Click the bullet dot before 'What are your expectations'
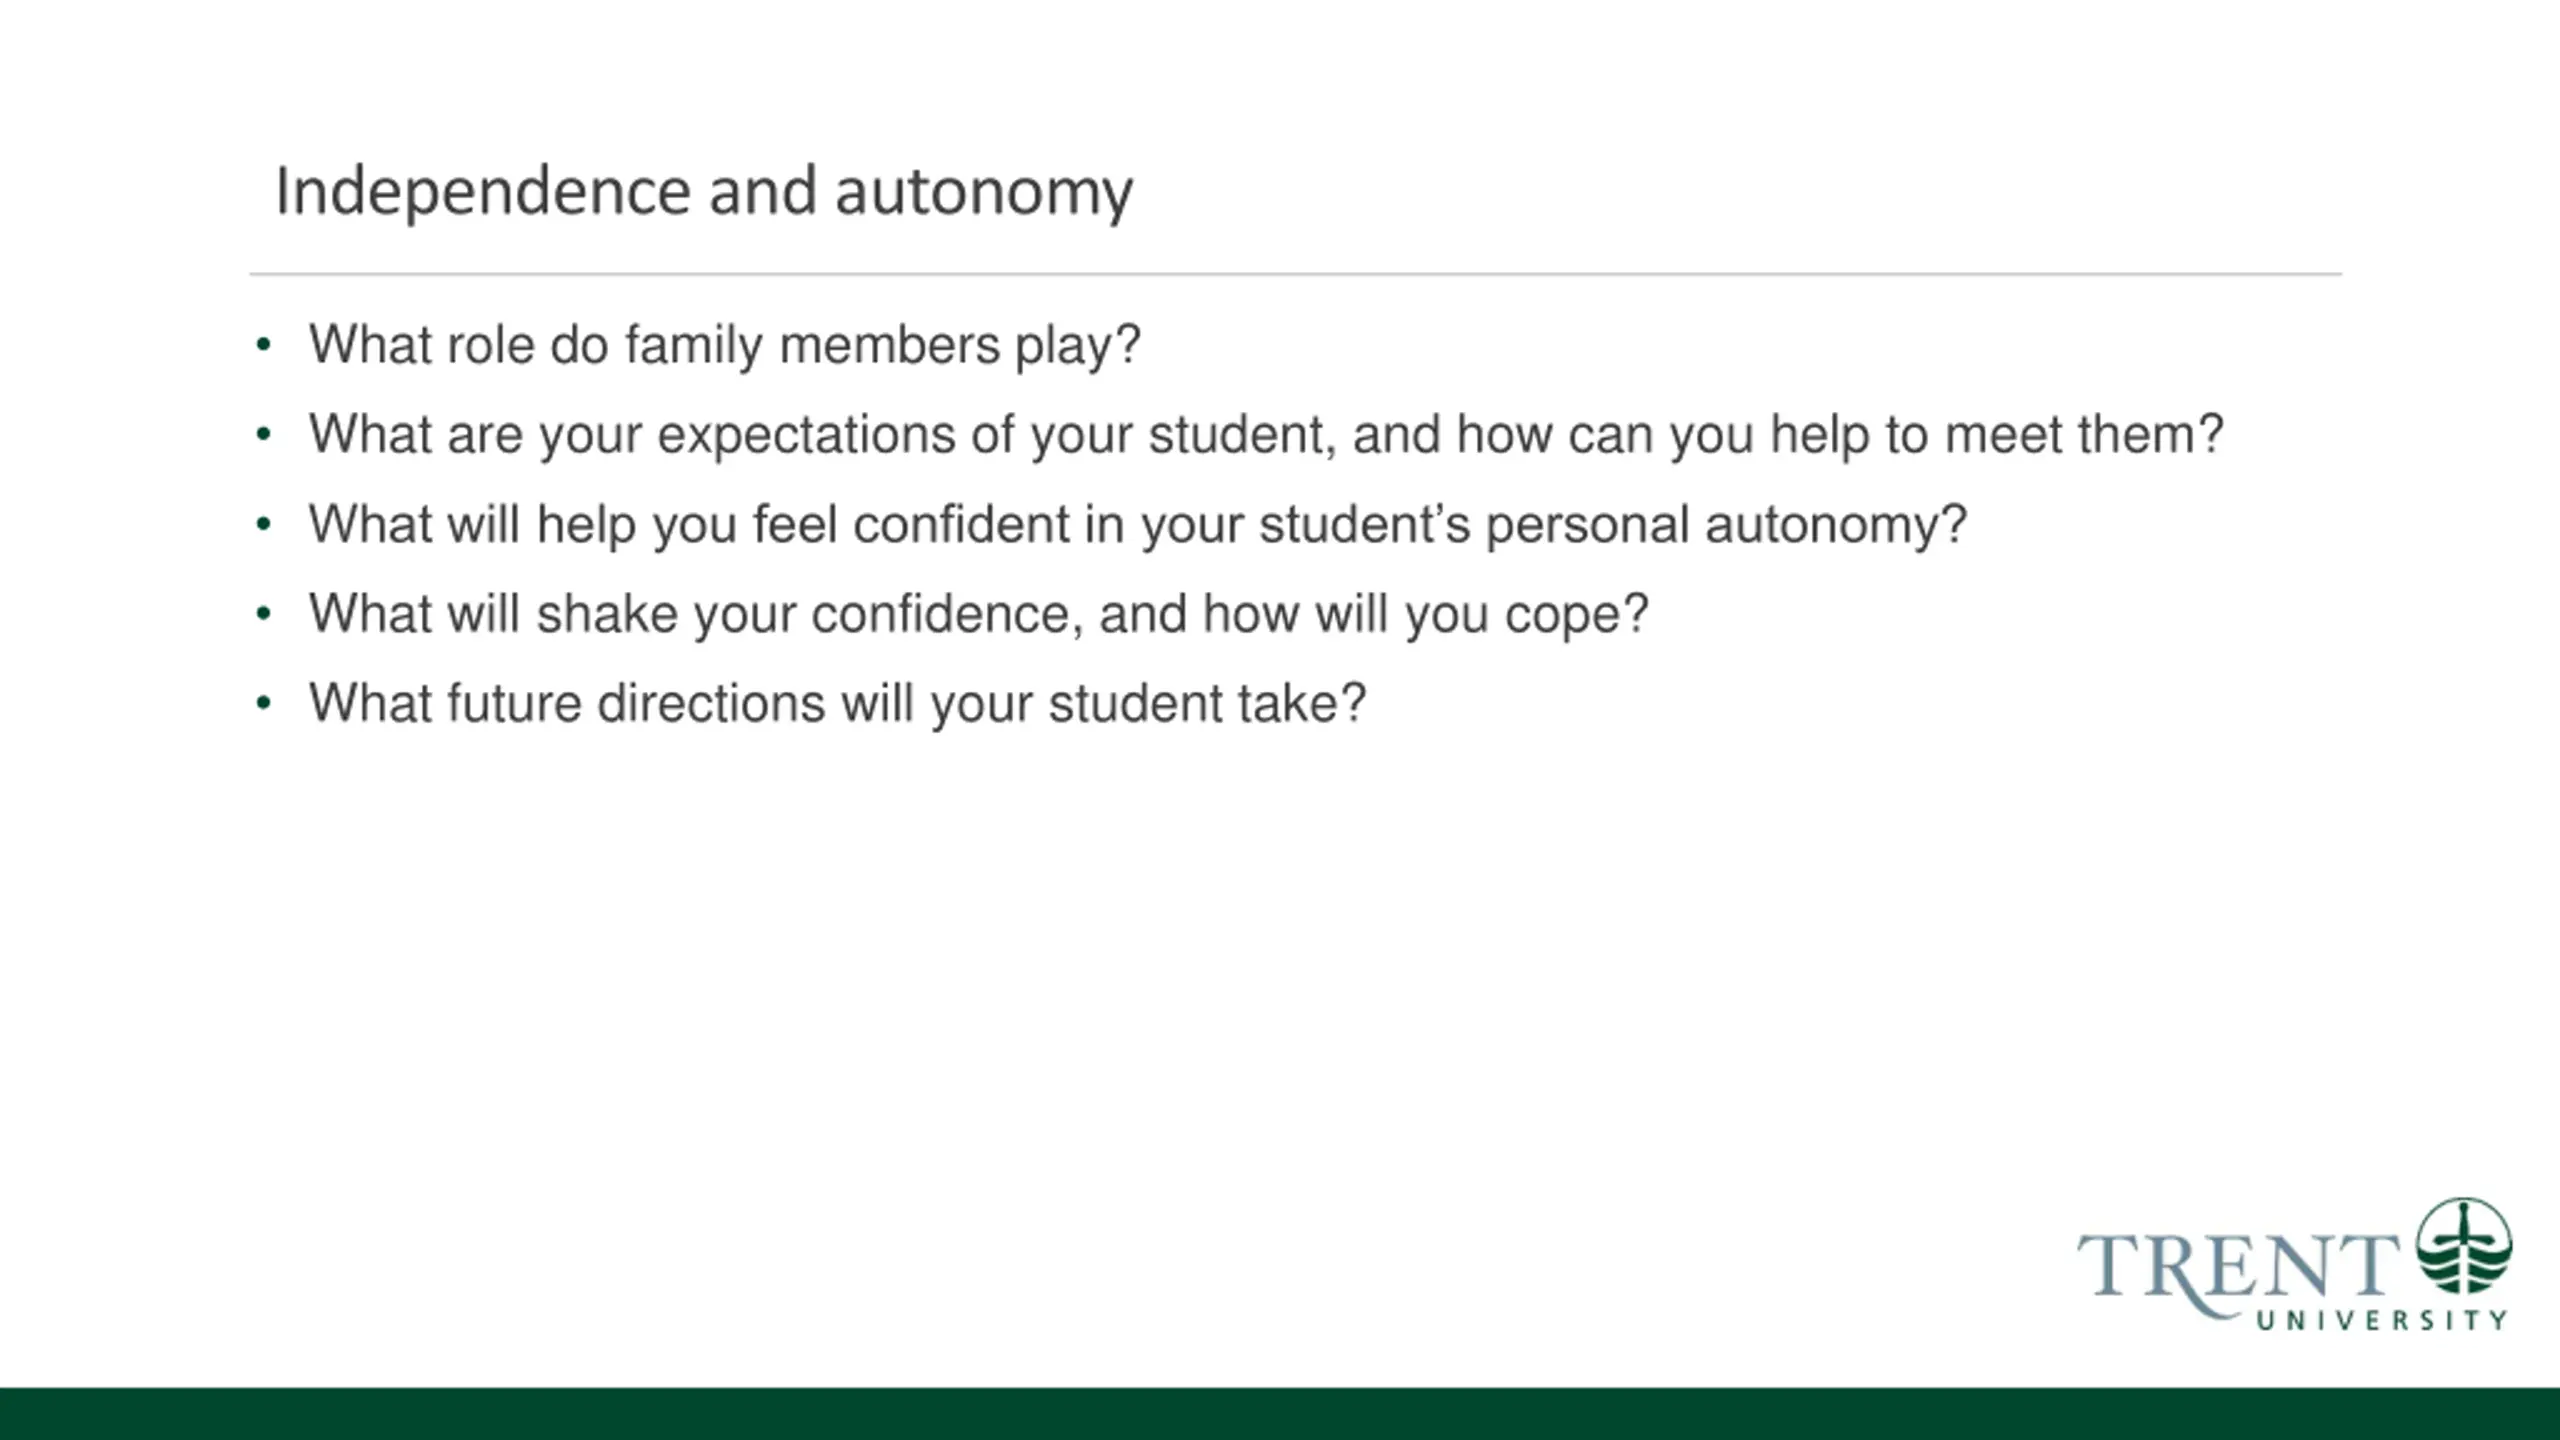Viewport: 2560px width, 1440px height. click(263, 435)
